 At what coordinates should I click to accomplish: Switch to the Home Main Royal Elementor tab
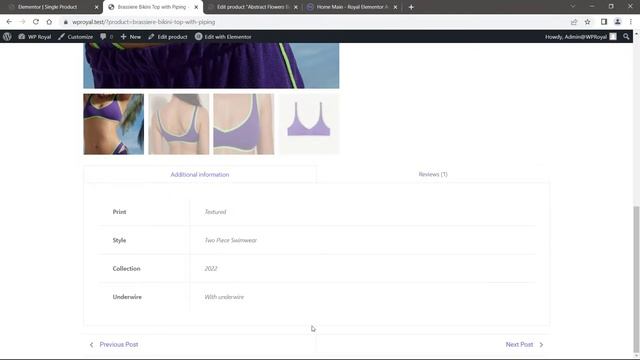click(351, 7)
